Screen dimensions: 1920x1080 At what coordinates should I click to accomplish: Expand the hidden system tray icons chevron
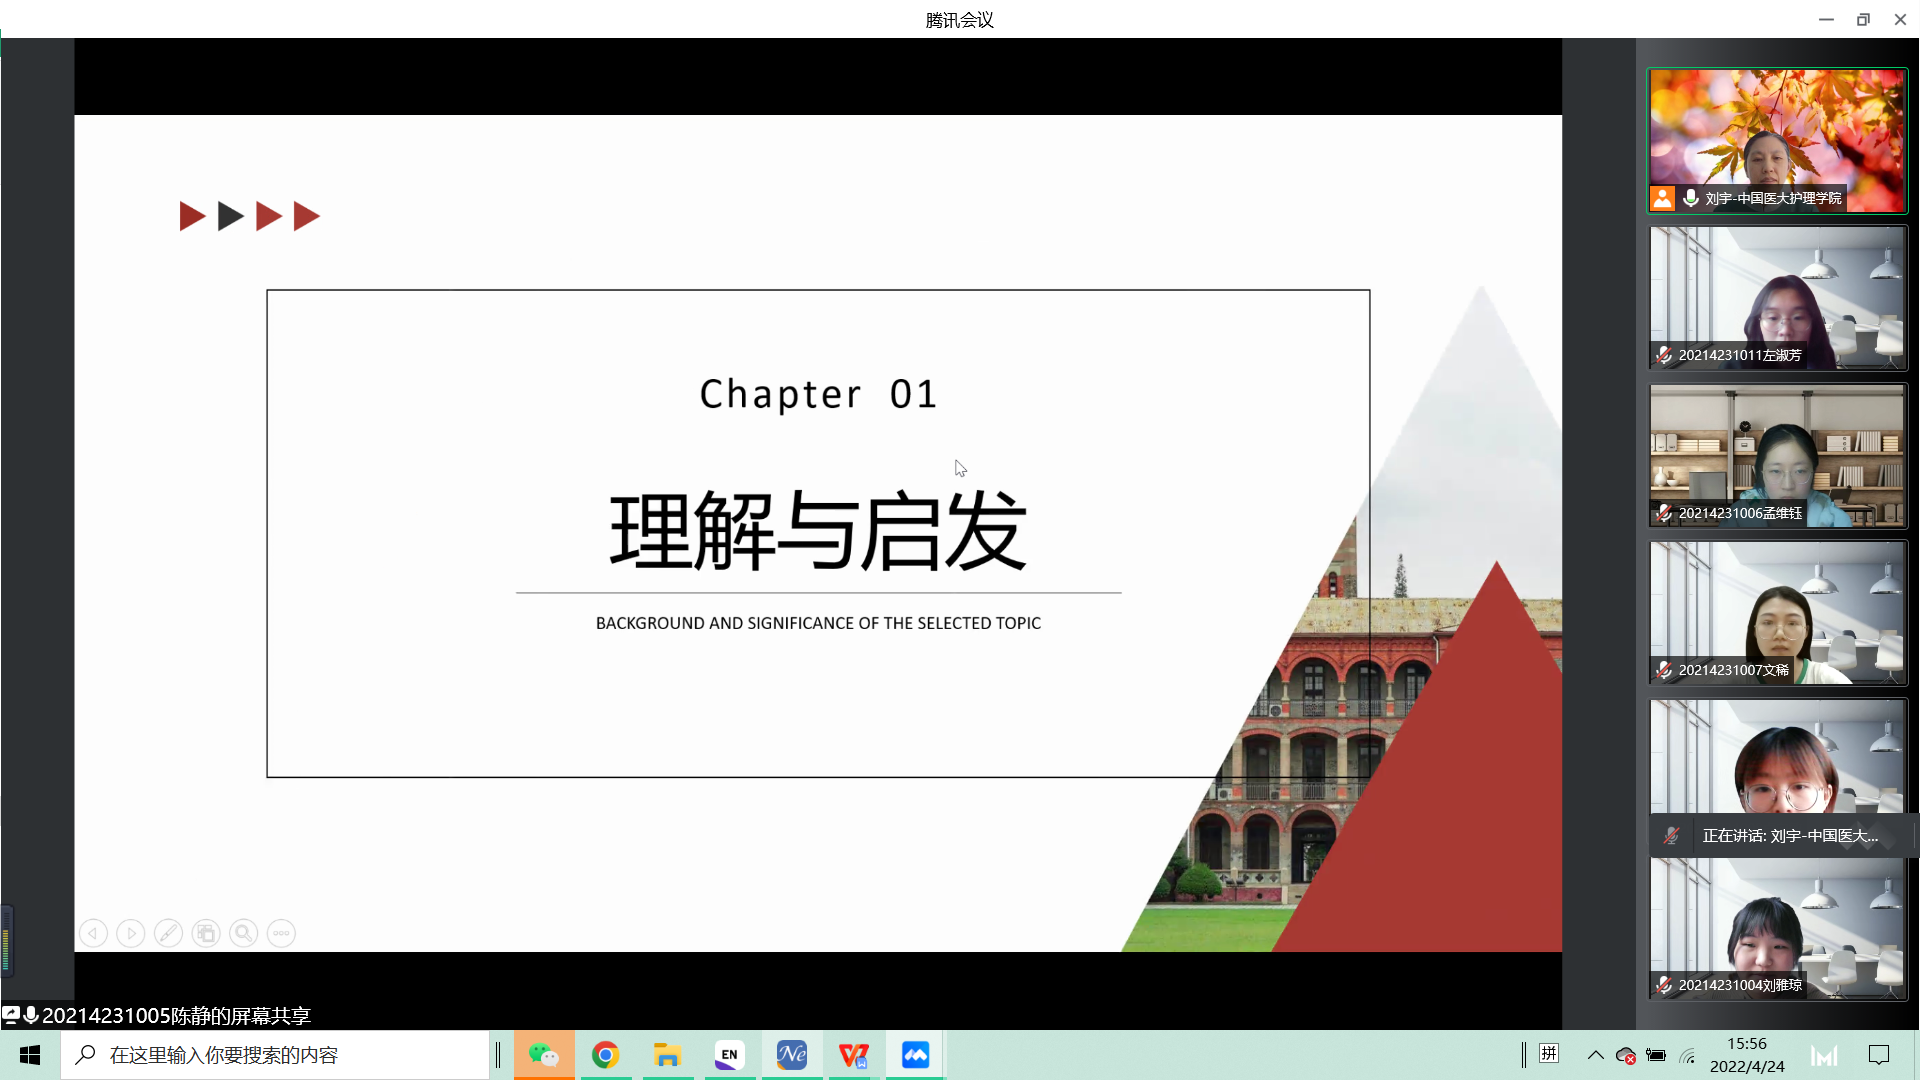(1595, 1055)
